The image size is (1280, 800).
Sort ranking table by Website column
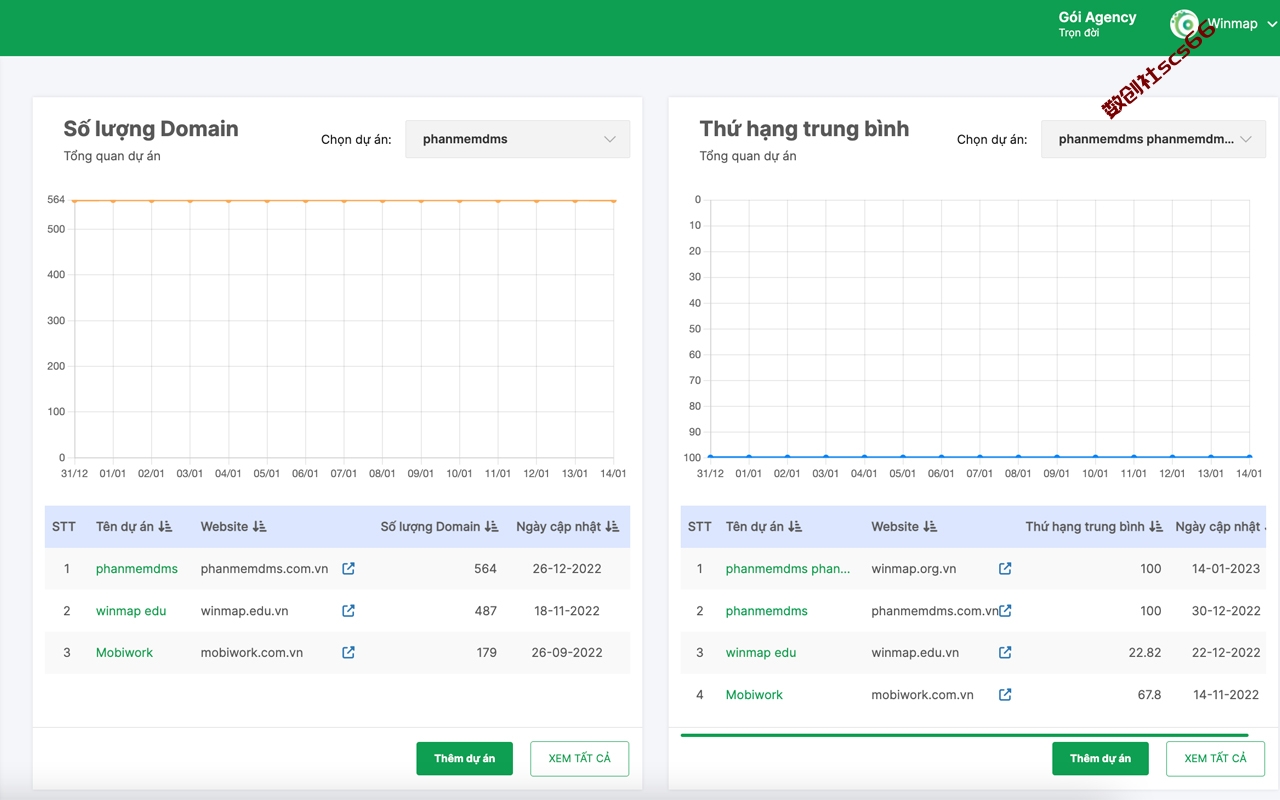(x=930, y=526)
